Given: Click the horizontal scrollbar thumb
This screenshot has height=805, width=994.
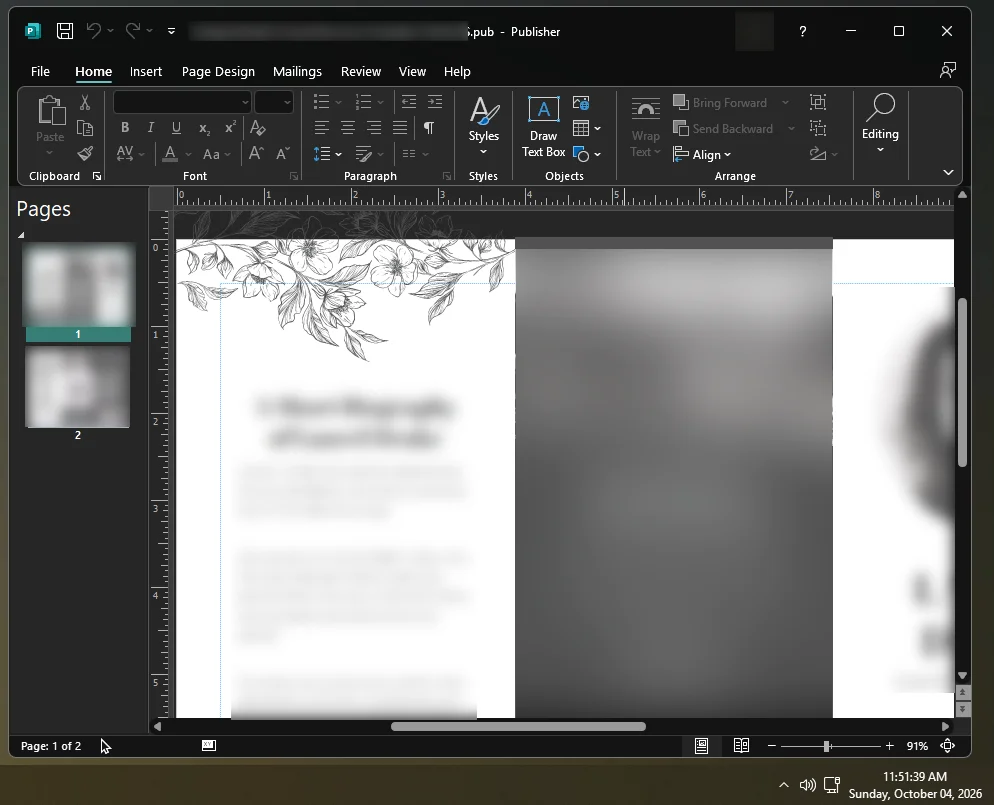Looking at the screenshot, I should pos(518,726).
